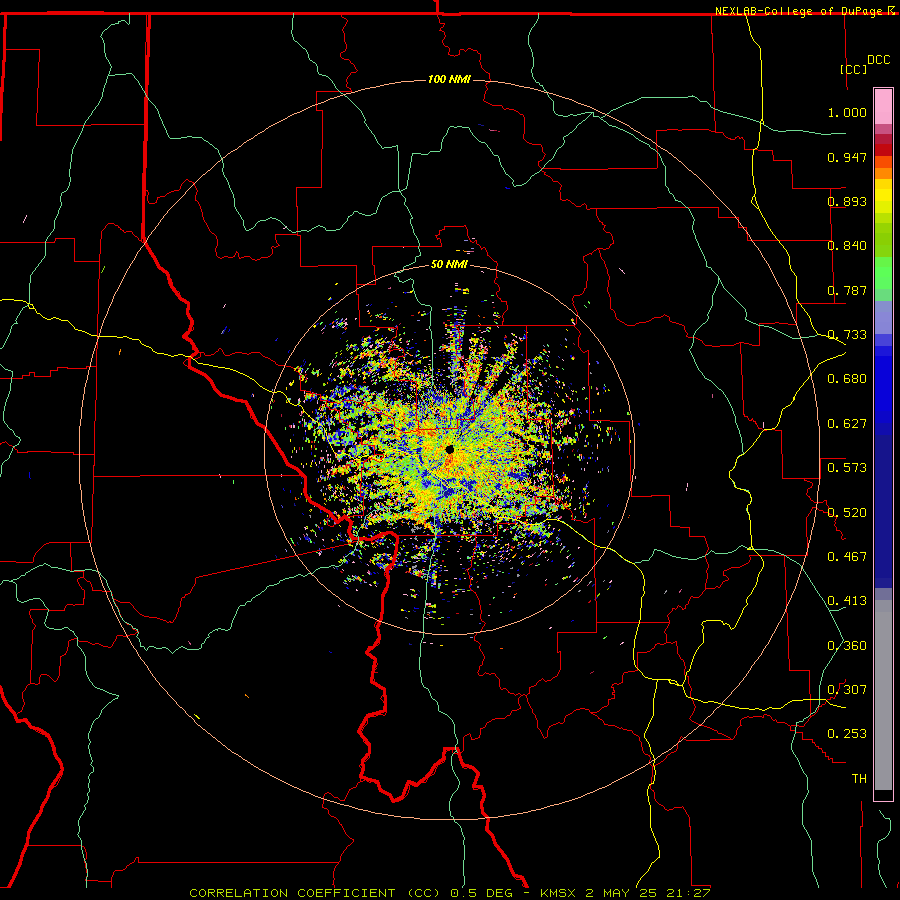Image resolution: width=900 pixels, height=900 pixels.
Task: Select the 0.360 legend value
Action: click(847, 646)
